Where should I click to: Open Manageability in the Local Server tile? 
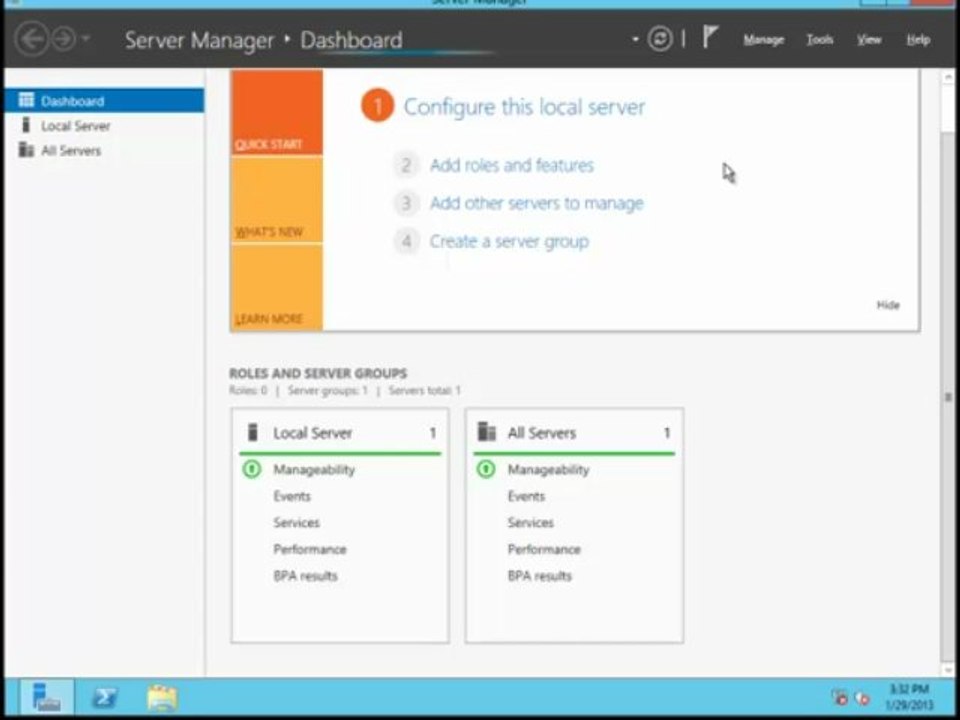click(314, 470)
